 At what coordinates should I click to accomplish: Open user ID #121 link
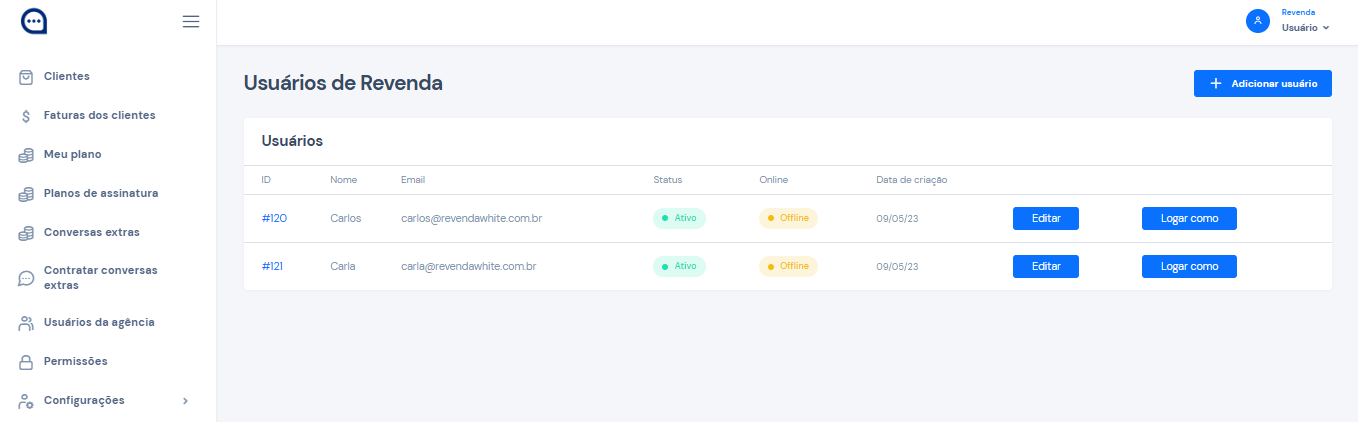click(274, 267)
